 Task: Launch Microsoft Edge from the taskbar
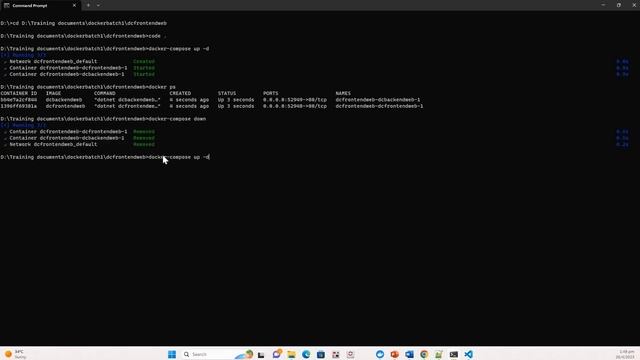click(x=306, y=354)
